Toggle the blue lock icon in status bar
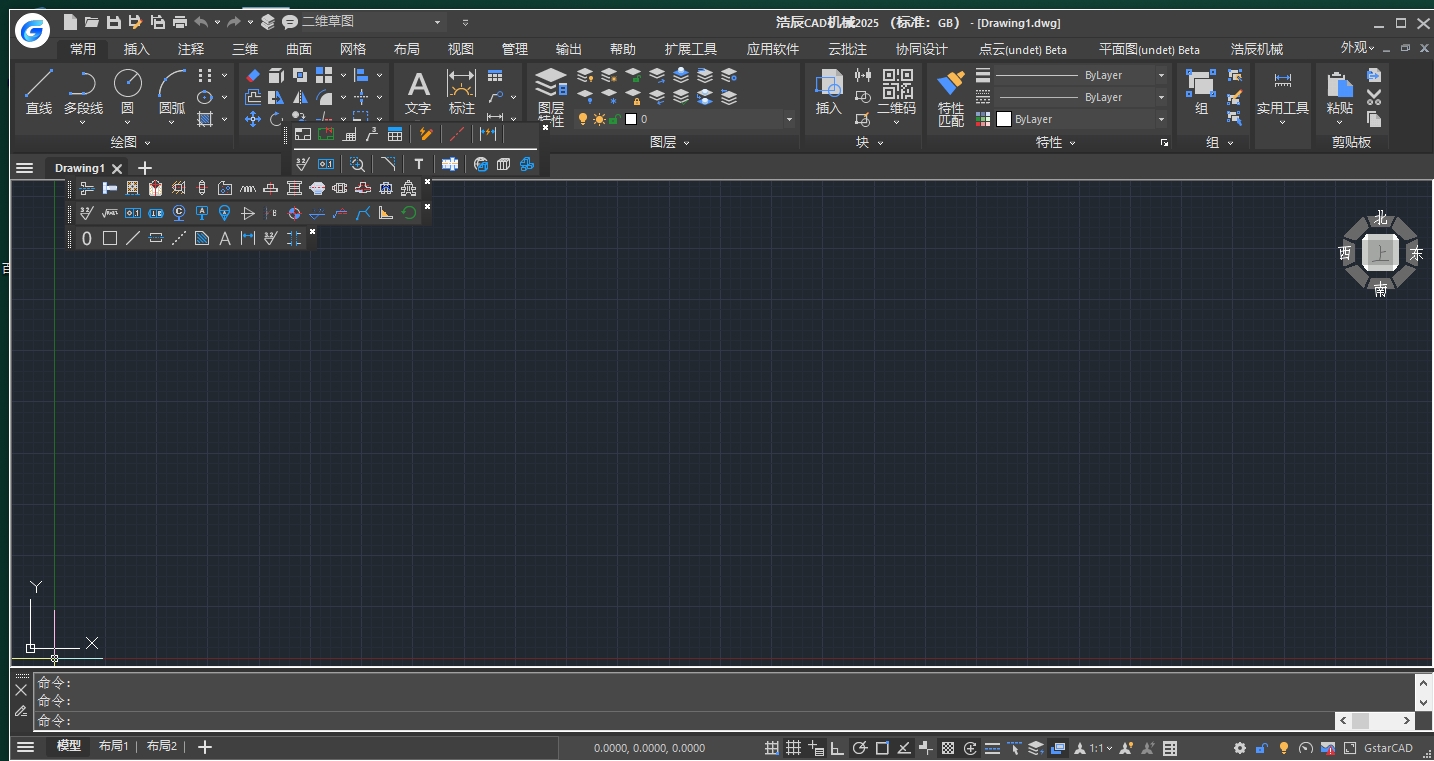The height and width of the screenshot is (761, 1434). tap(1262, 748)
